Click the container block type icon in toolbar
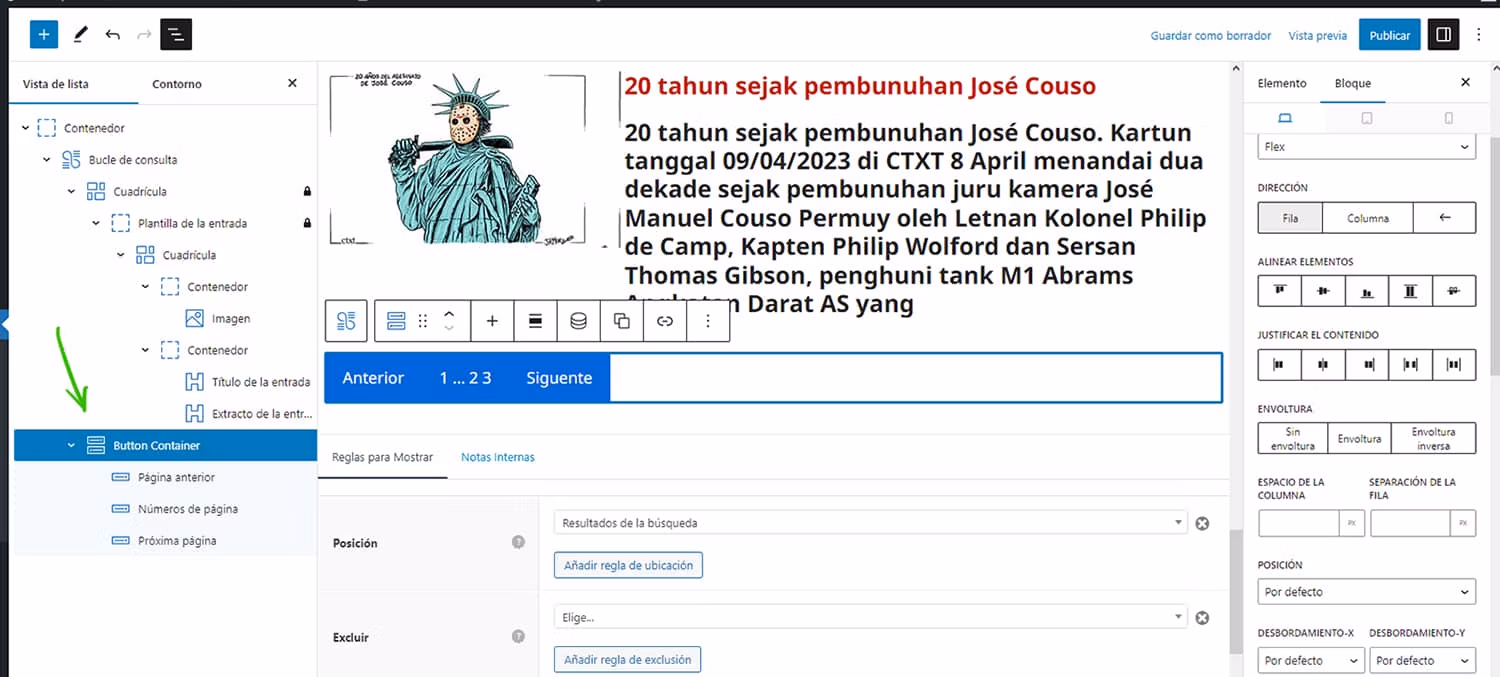The width and height of the screenshot is (1500, 677). (x=396, y=321)
